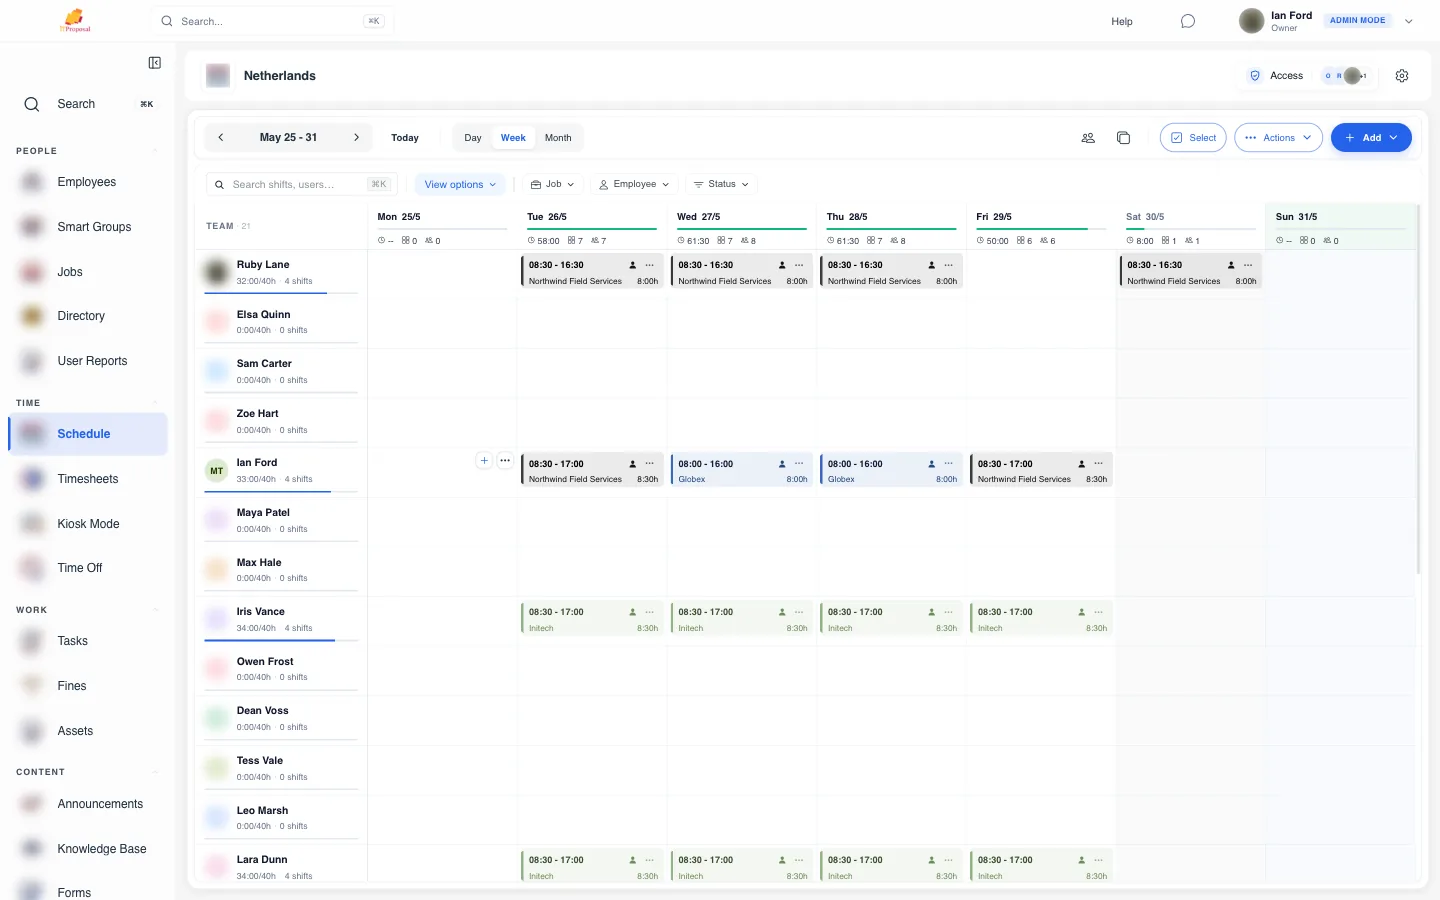Click the Sun 31/5 column header

[1340, 227]
